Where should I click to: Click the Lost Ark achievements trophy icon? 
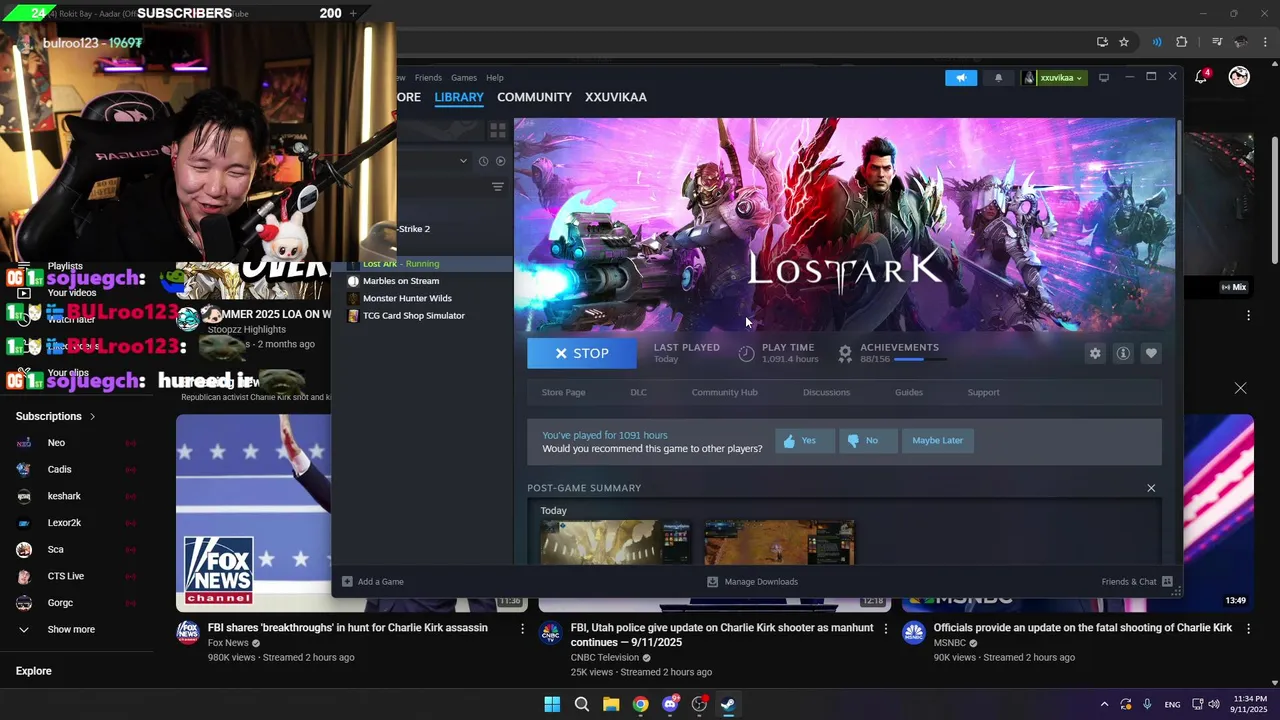click(845, 353)
